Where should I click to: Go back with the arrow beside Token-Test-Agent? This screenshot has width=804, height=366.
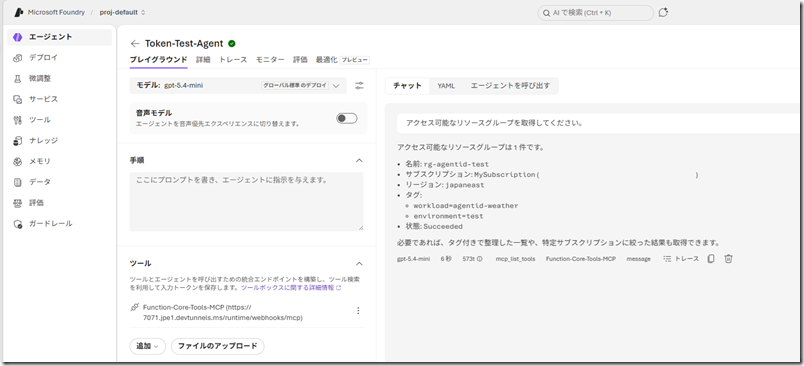pos(135,44)
